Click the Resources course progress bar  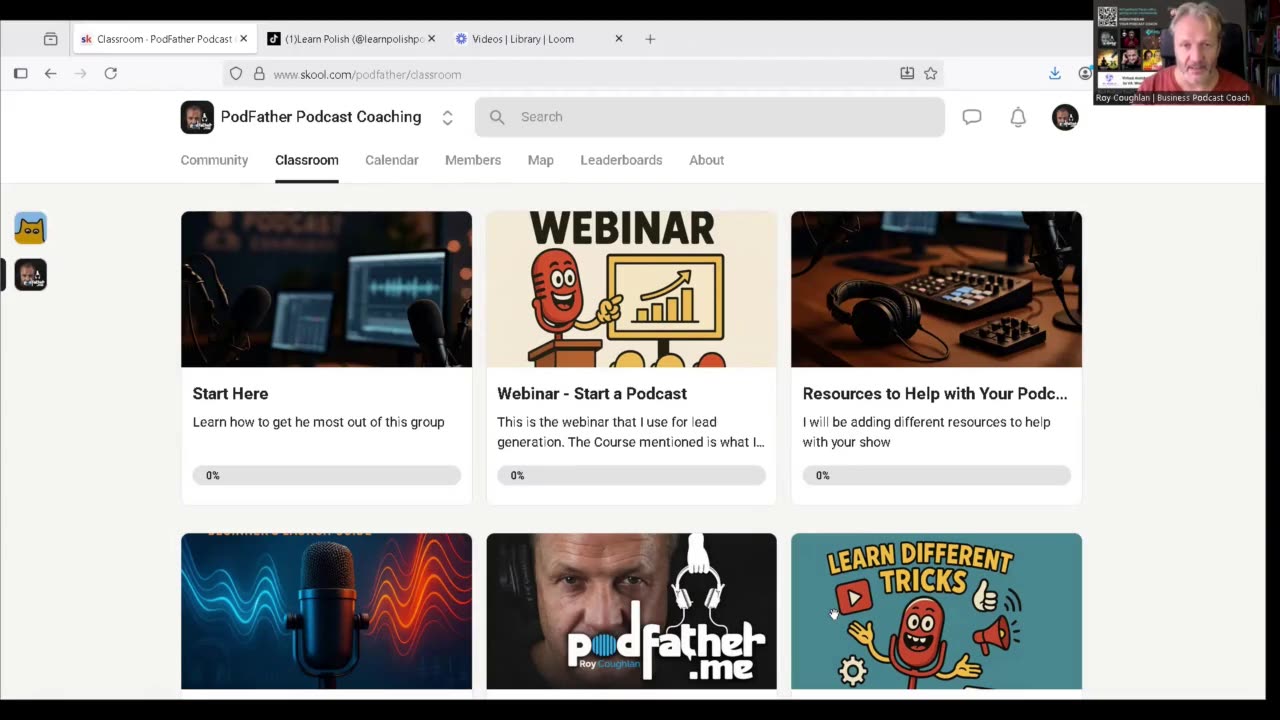(x=936, y=475)
